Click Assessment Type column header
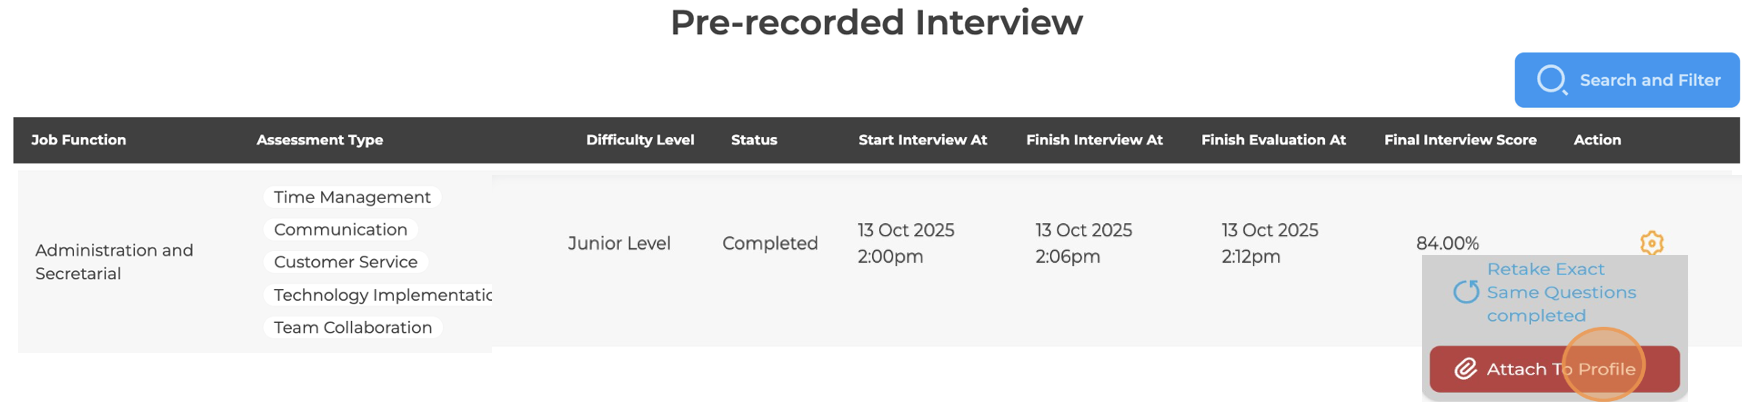The image size is (1754, 412). tap(319, 140)
